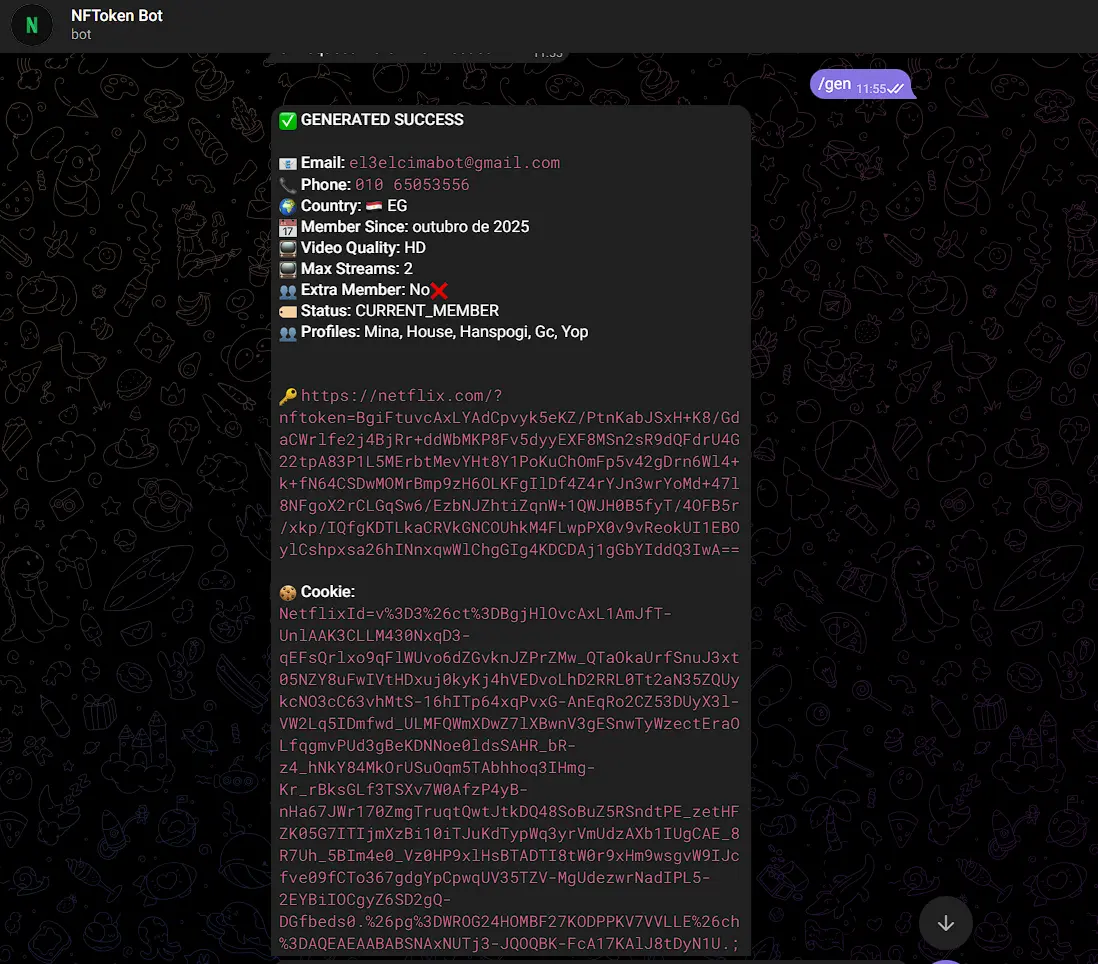Click the scroll-to-bottom arrow button

pyautogui.click(x=945, y=923)
